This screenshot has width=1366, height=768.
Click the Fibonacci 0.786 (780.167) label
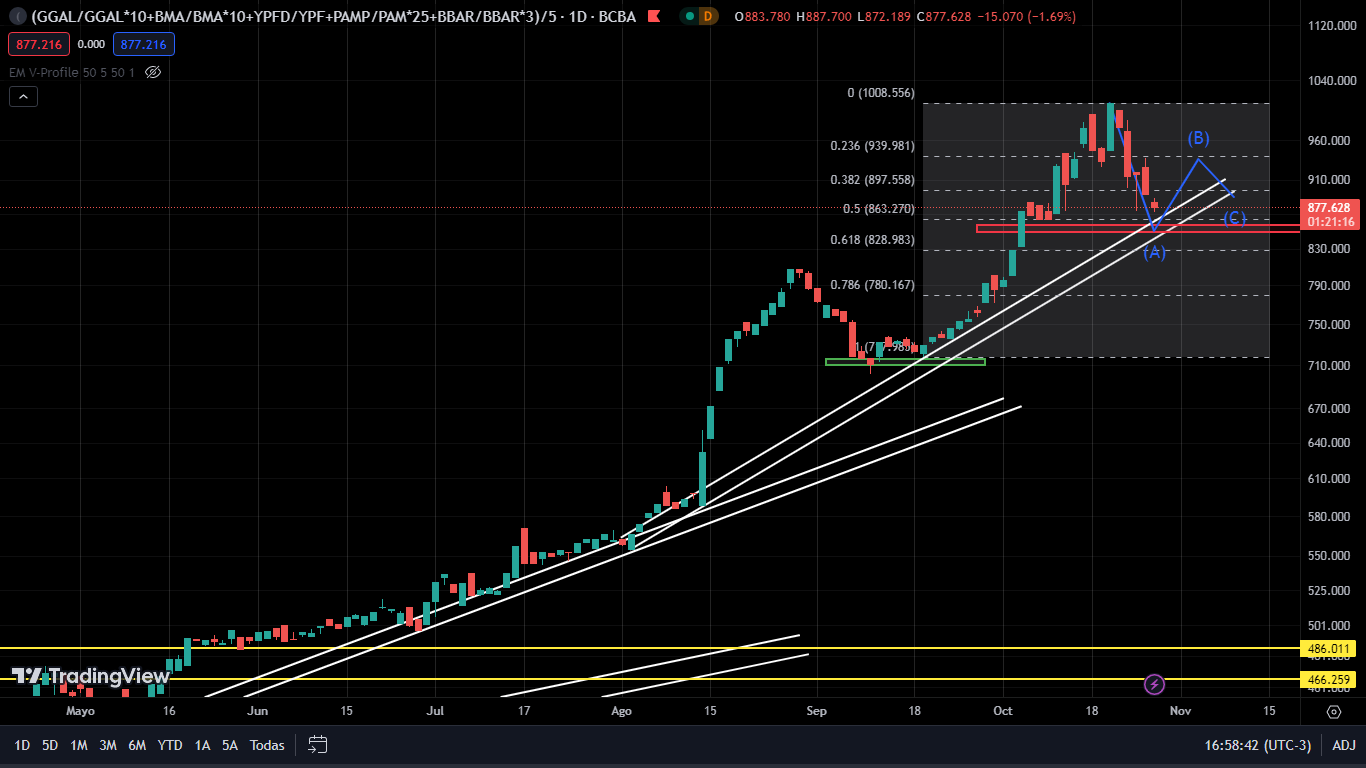[872, 285]
